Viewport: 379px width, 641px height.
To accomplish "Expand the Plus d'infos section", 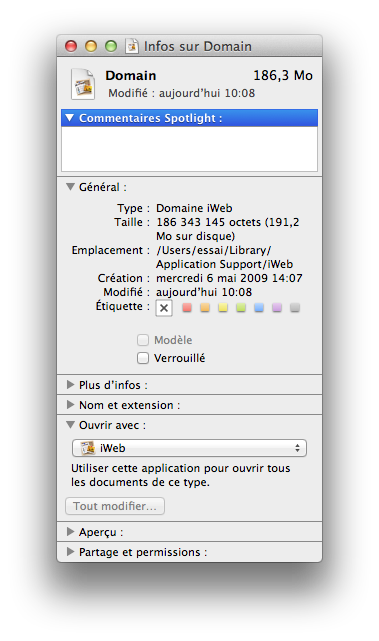I will [x=70, y=385].
